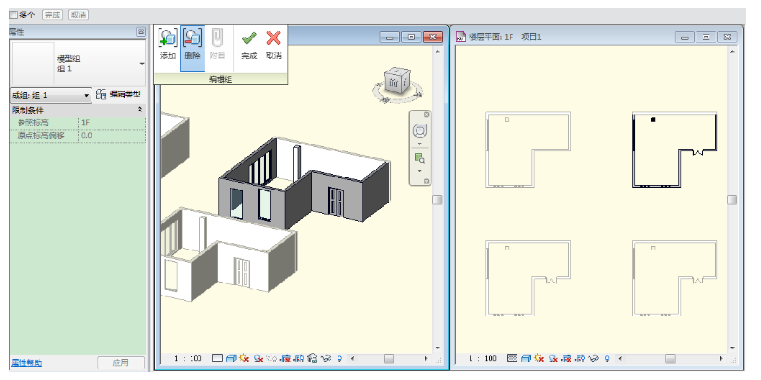Open Rendering dialog icon in 3D view bar
The image size is (761, 380).
tap(272, 359)
